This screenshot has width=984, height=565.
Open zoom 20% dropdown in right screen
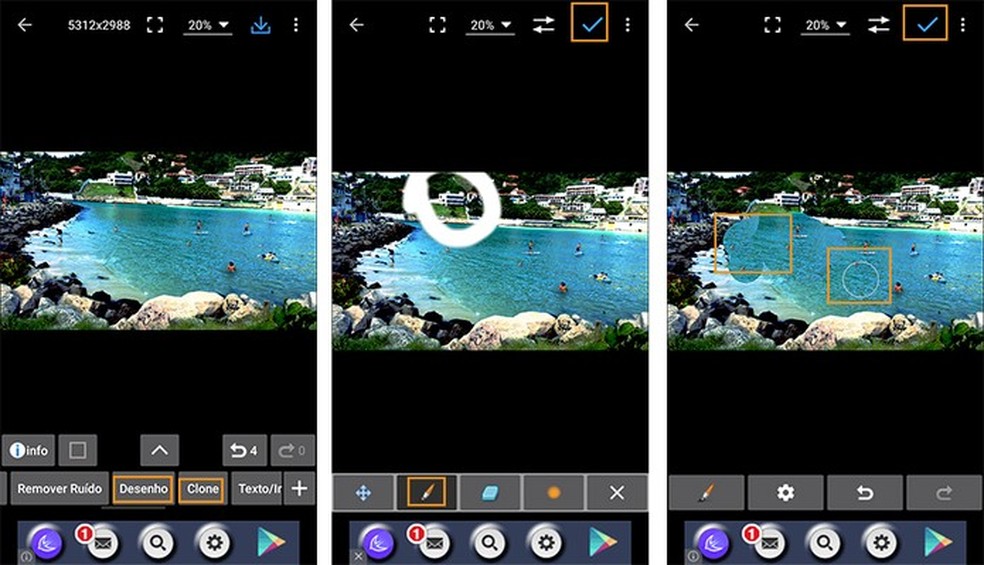pyautogui.click(x=825, y=26)
